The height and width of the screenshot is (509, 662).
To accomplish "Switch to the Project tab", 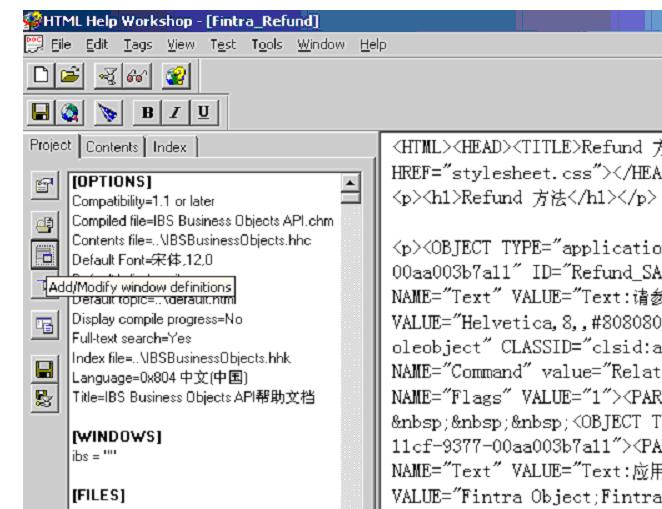I will click(x=51, y=146).
